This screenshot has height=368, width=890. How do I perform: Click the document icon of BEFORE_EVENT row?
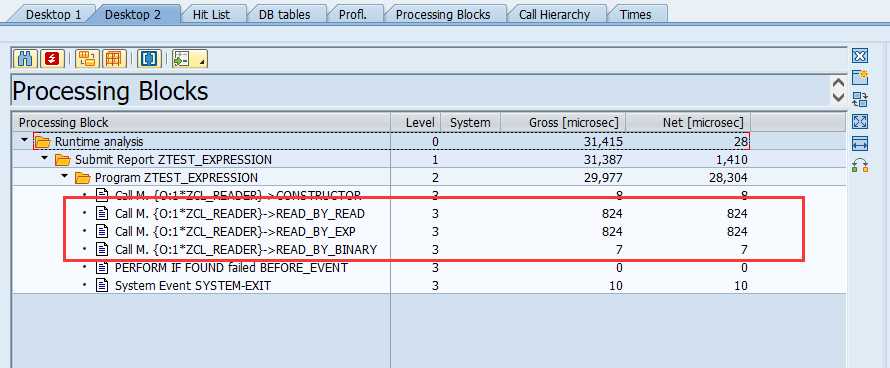(x=102, y=267)
